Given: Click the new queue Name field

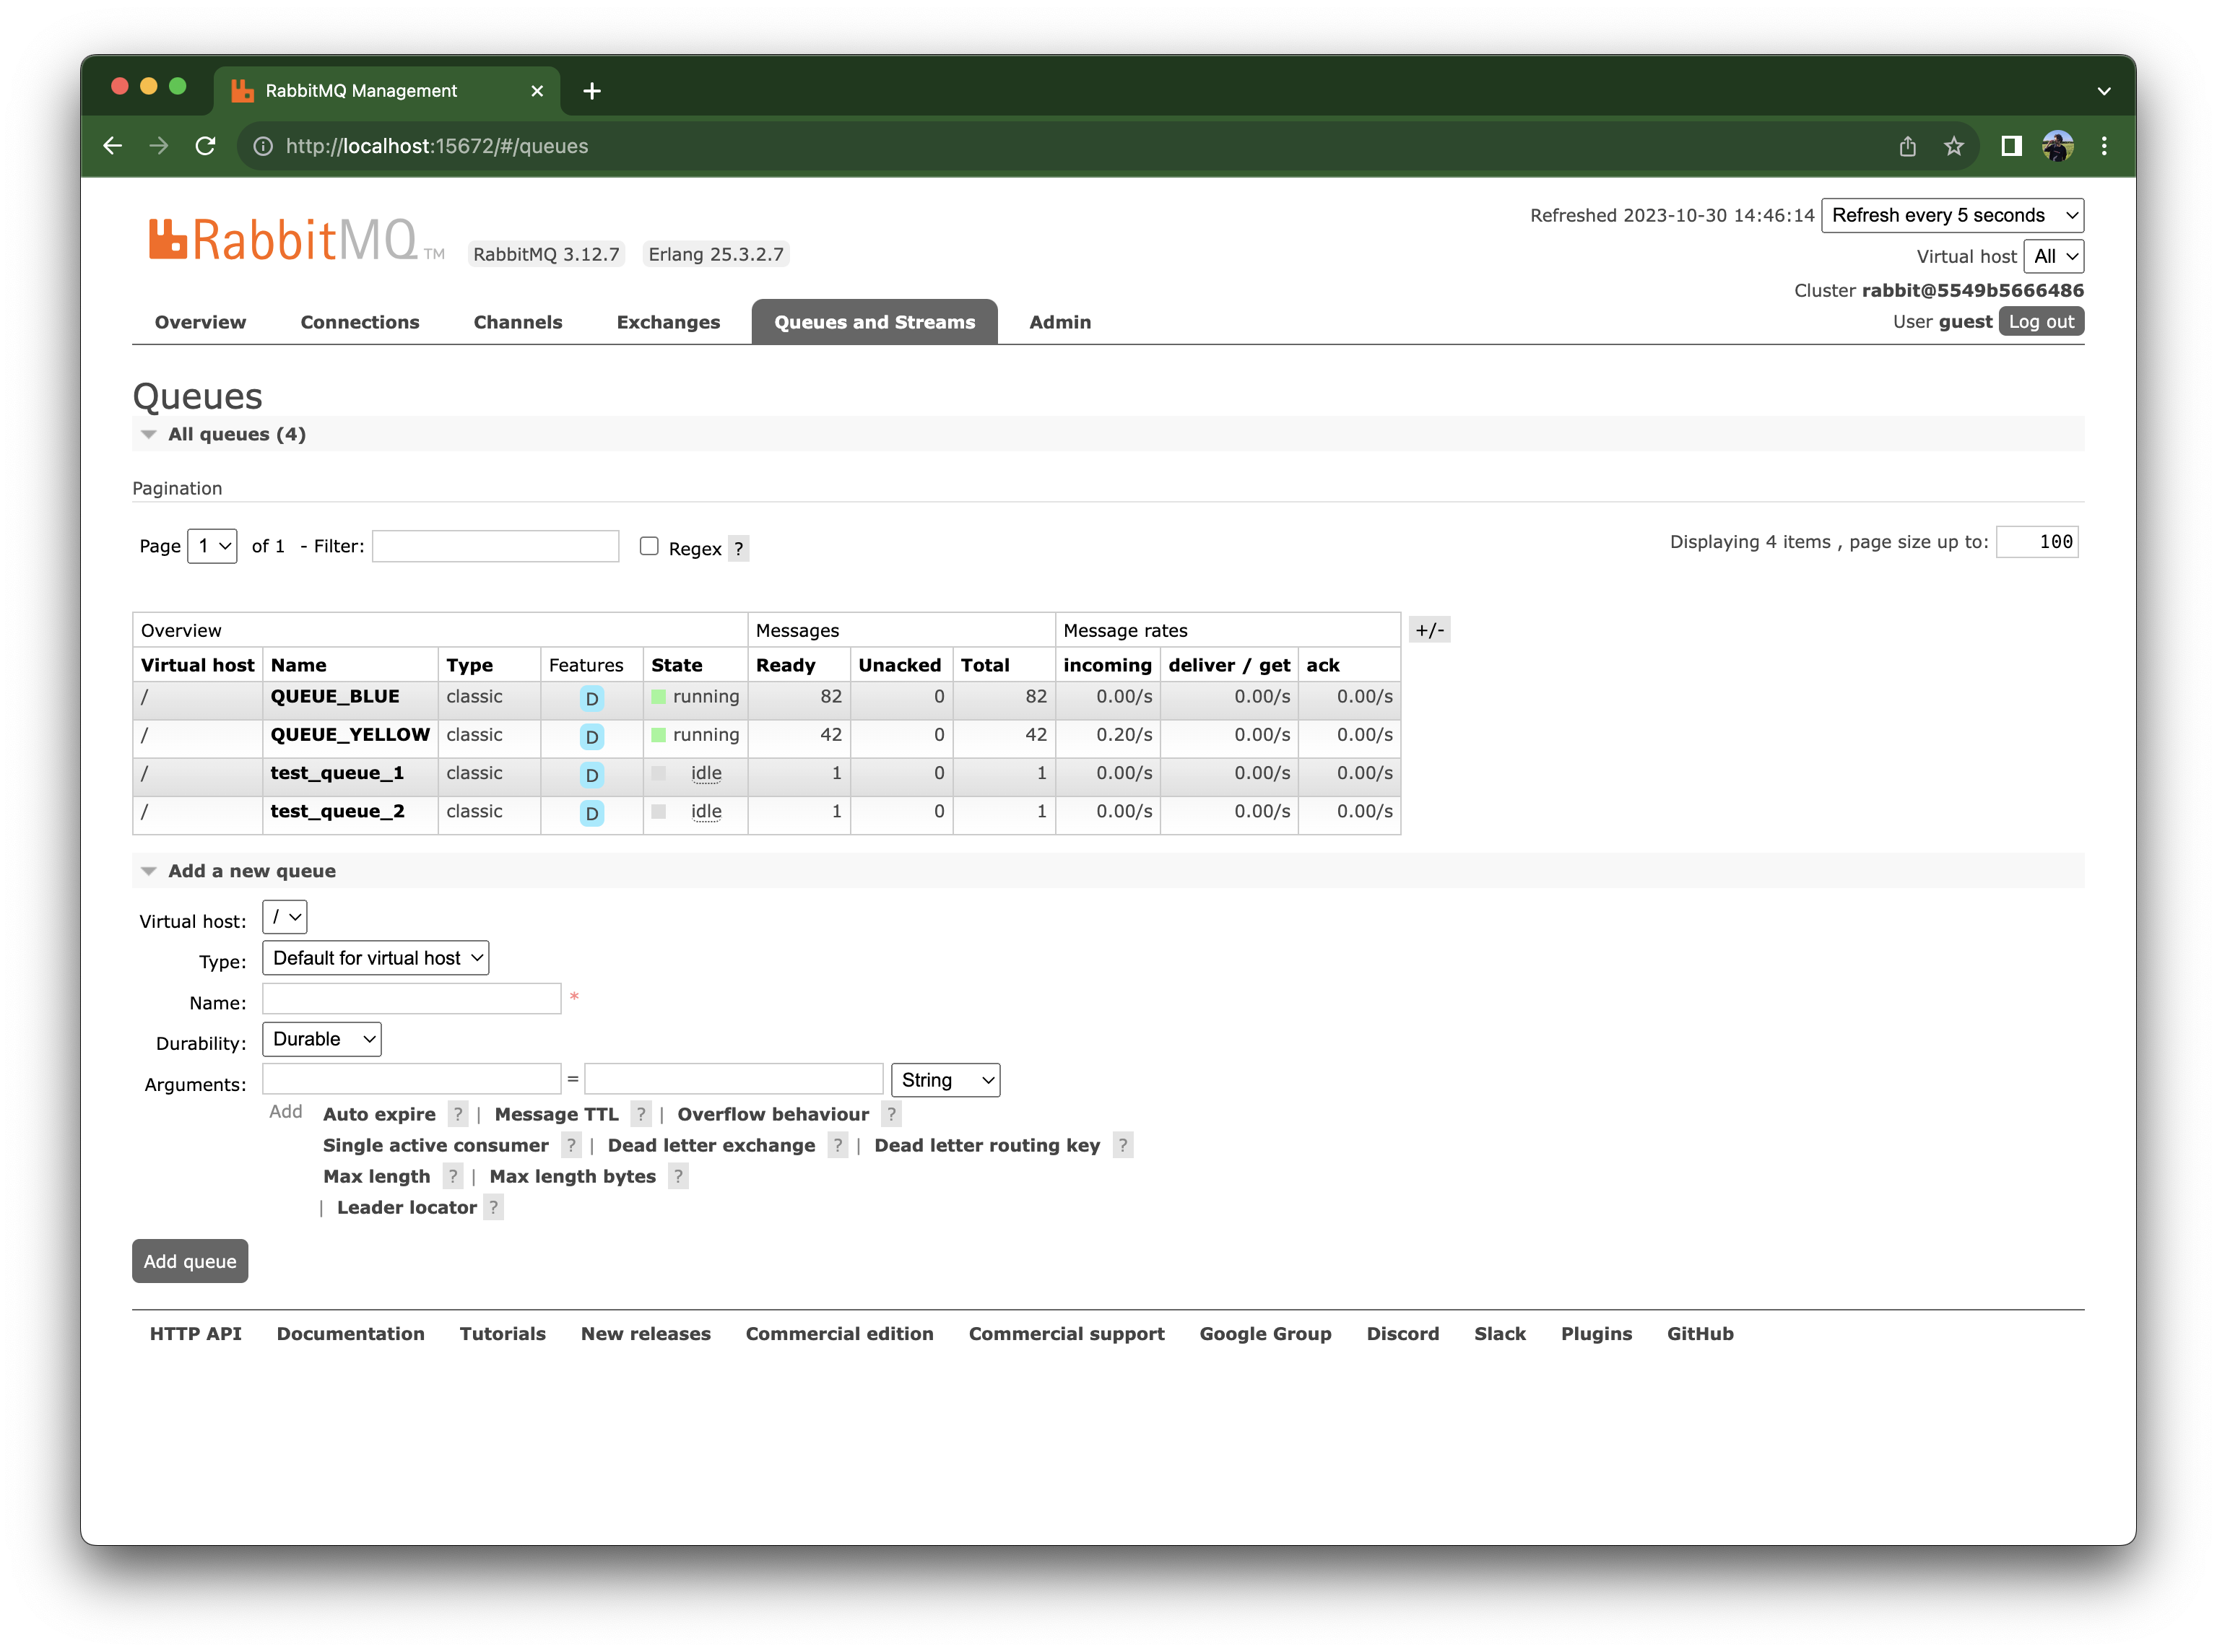Looking at the screenshot, I should pos(412,999).
